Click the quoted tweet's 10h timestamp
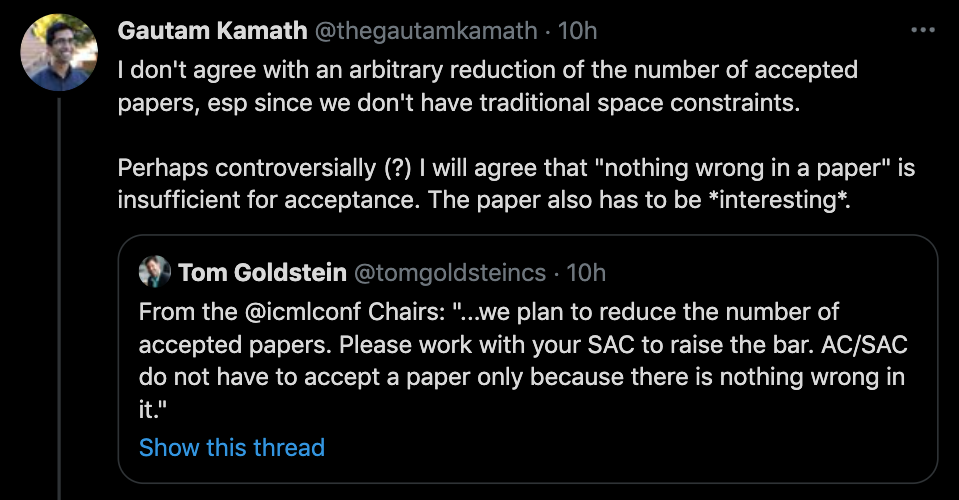 586,272
